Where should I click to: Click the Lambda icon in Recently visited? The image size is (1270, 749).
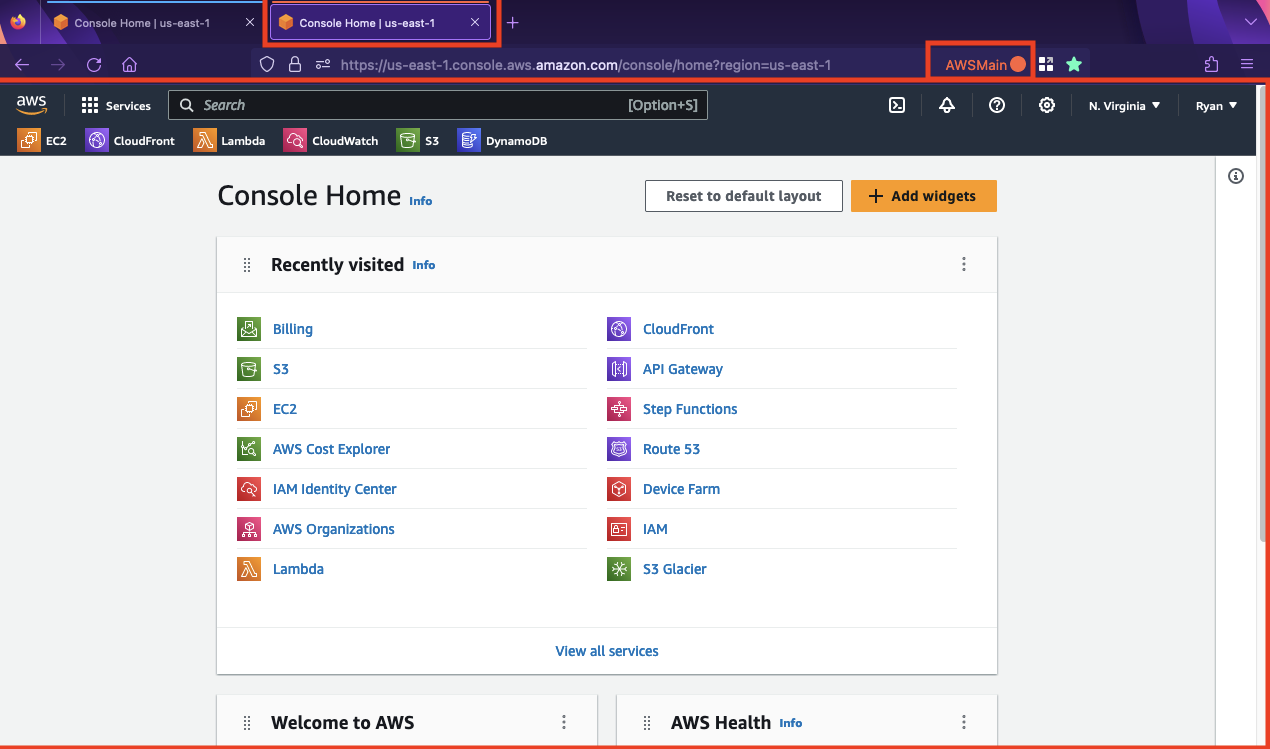pyautogui.click(x=249, y=569)
